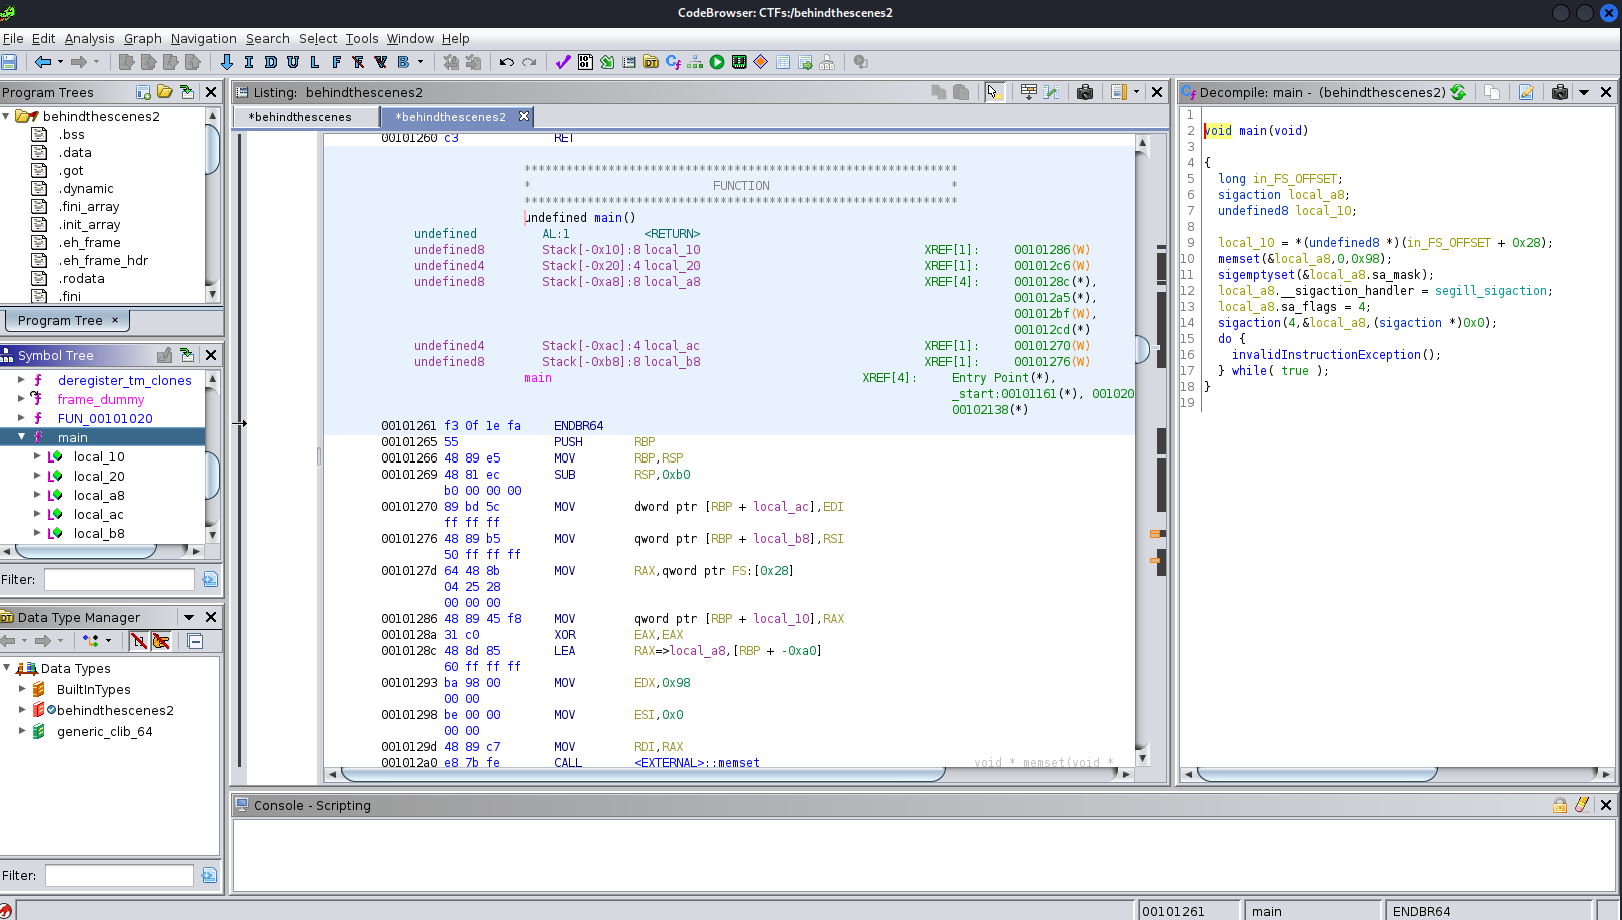Screen dimensions: 1622x920
Task: Expand local_a8 variable node
Action: (37, 495)
